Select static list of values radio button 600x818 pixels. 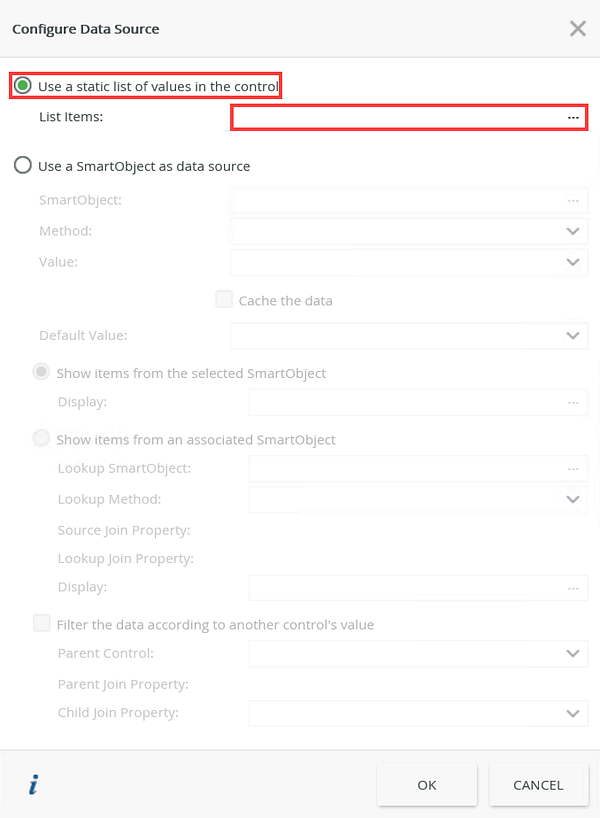22,86
